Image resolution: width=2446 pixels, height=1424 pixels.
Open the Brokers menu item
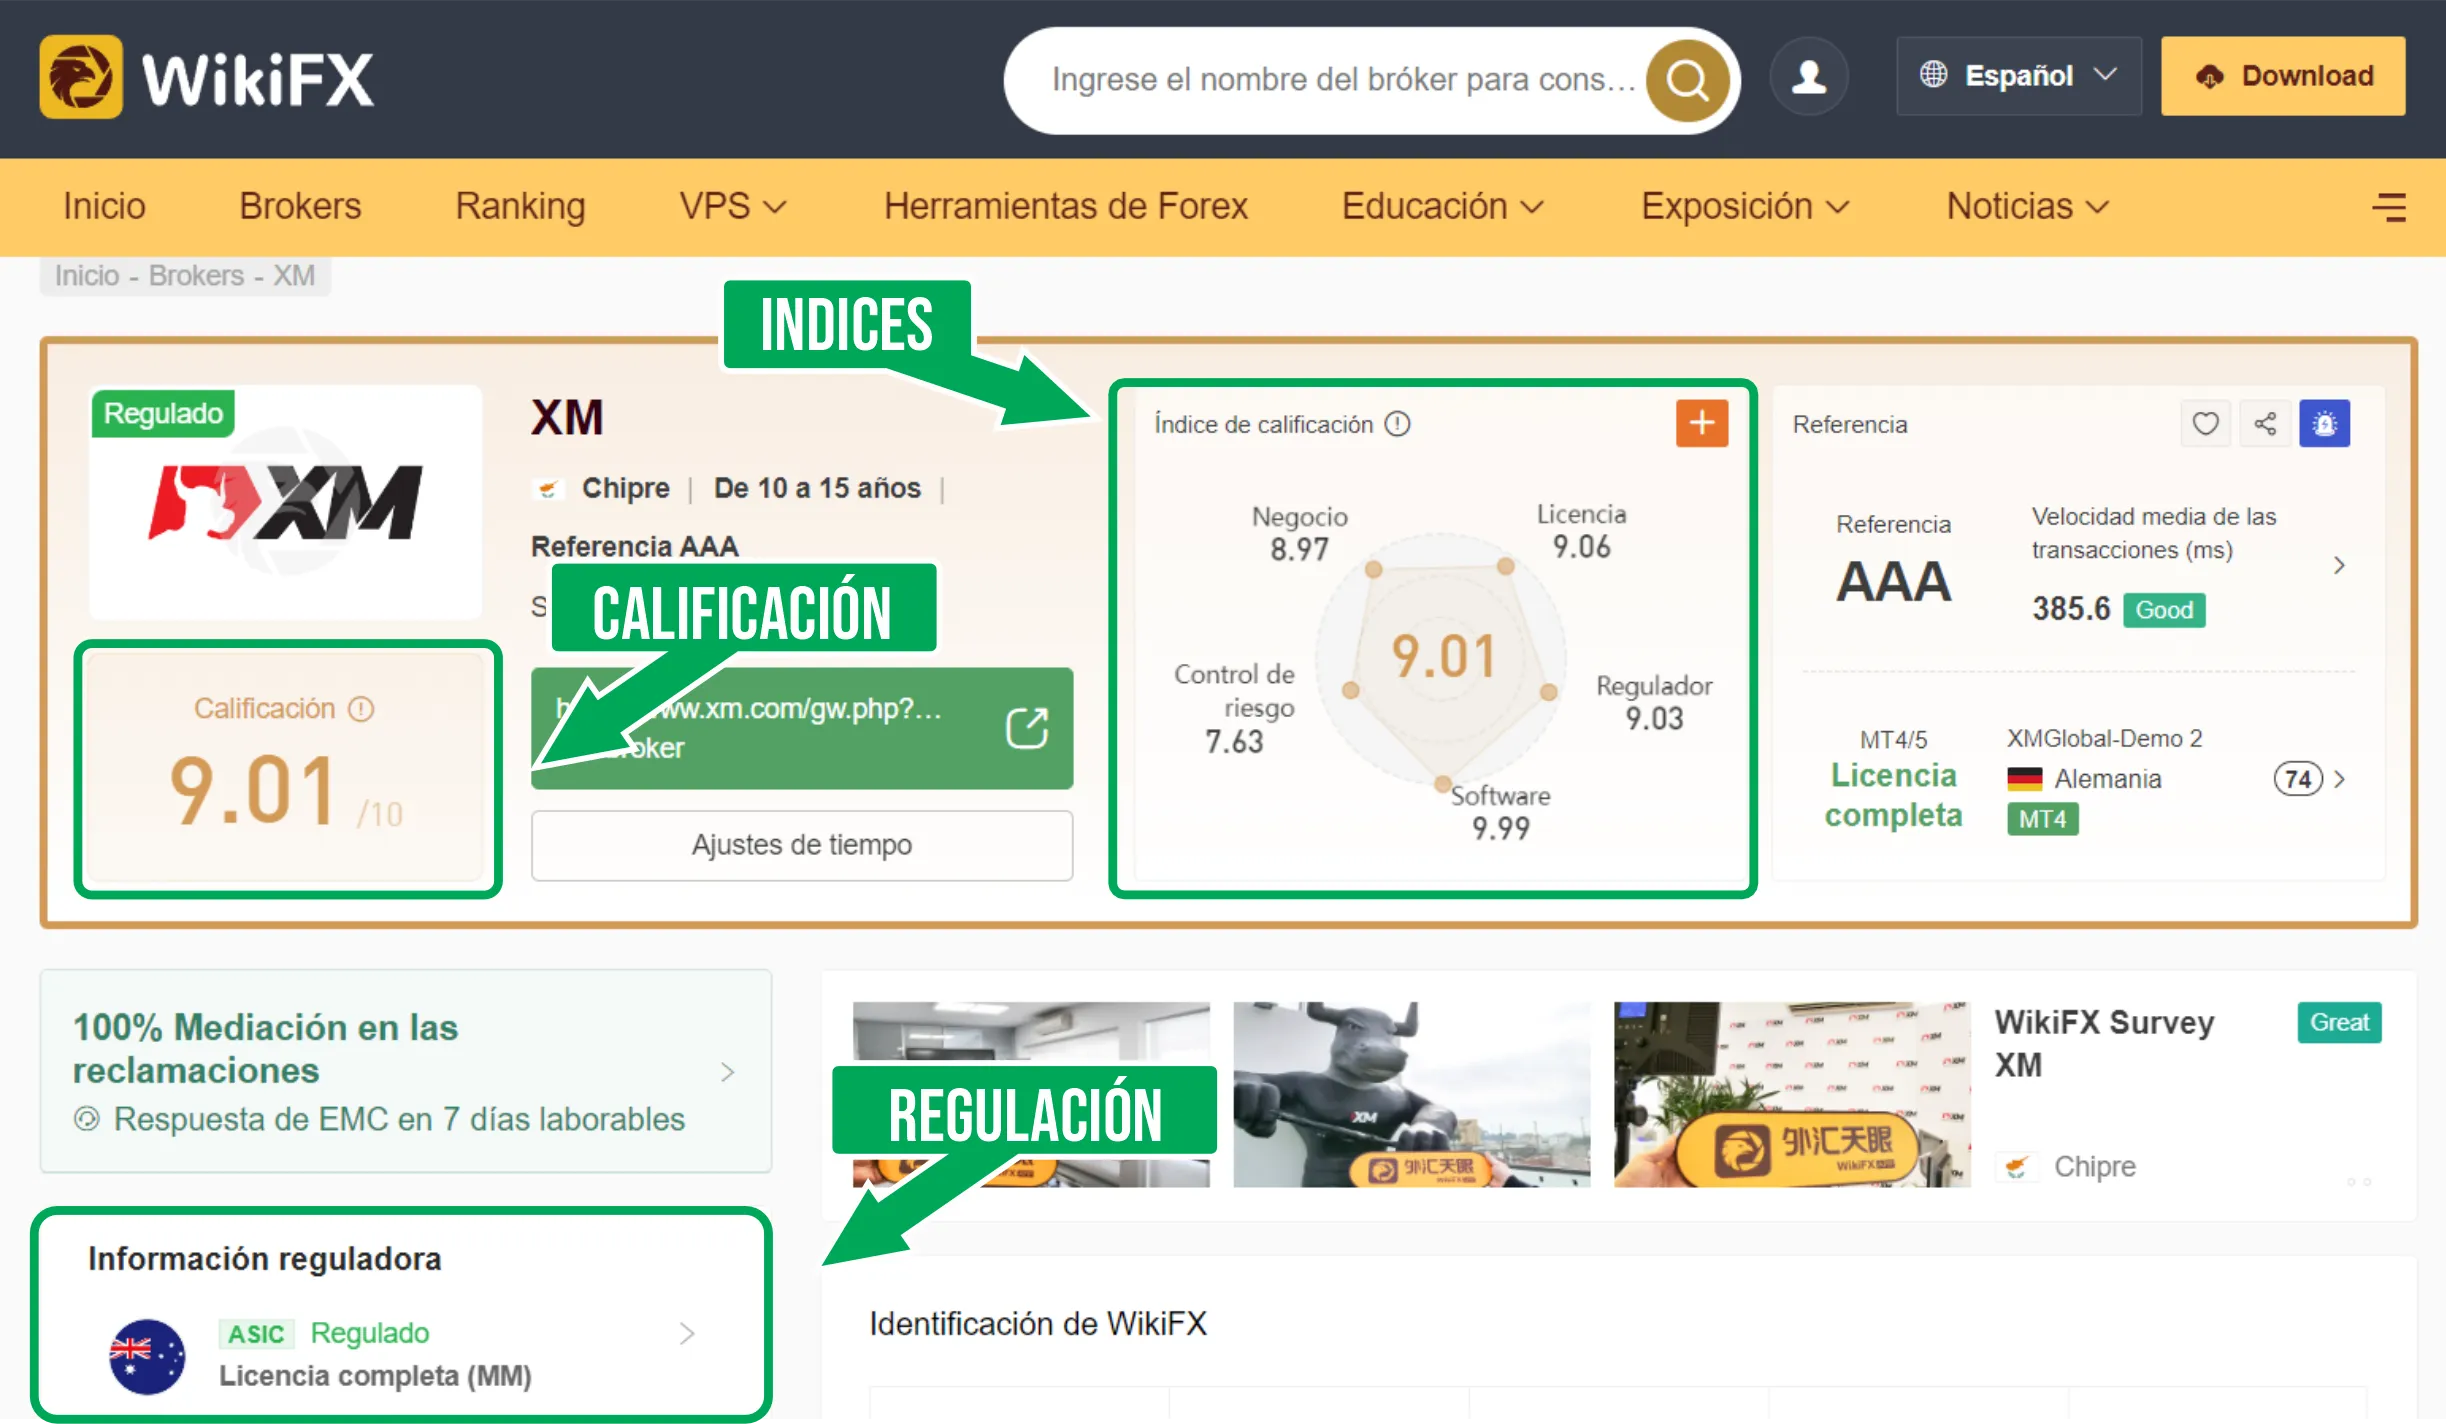click(300, 206)
